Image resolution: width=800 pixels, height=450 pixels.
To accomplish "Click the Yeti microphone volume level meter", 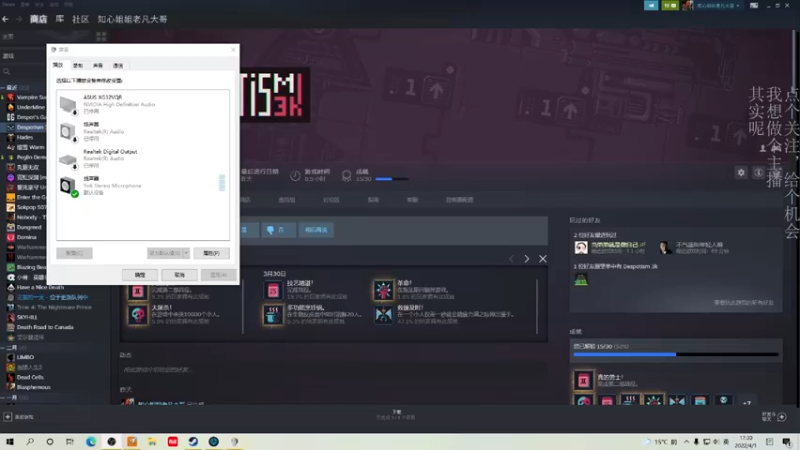I will click(x=222, y=183).
